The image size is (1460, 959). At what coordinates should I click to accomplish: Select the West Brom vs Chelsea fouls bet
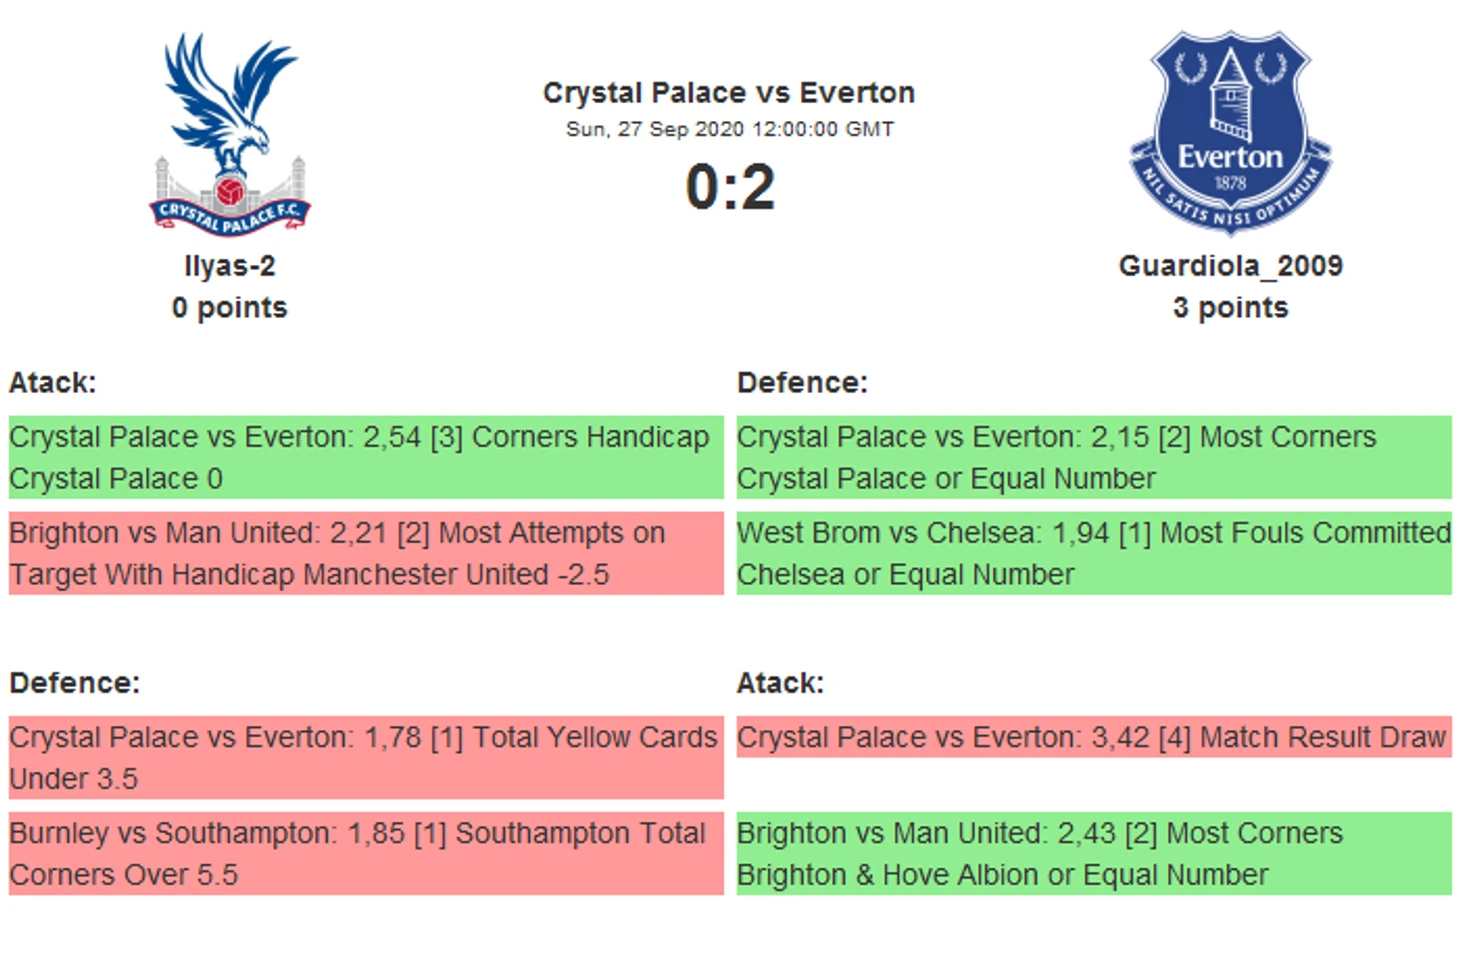click(x=1093, y=553)
